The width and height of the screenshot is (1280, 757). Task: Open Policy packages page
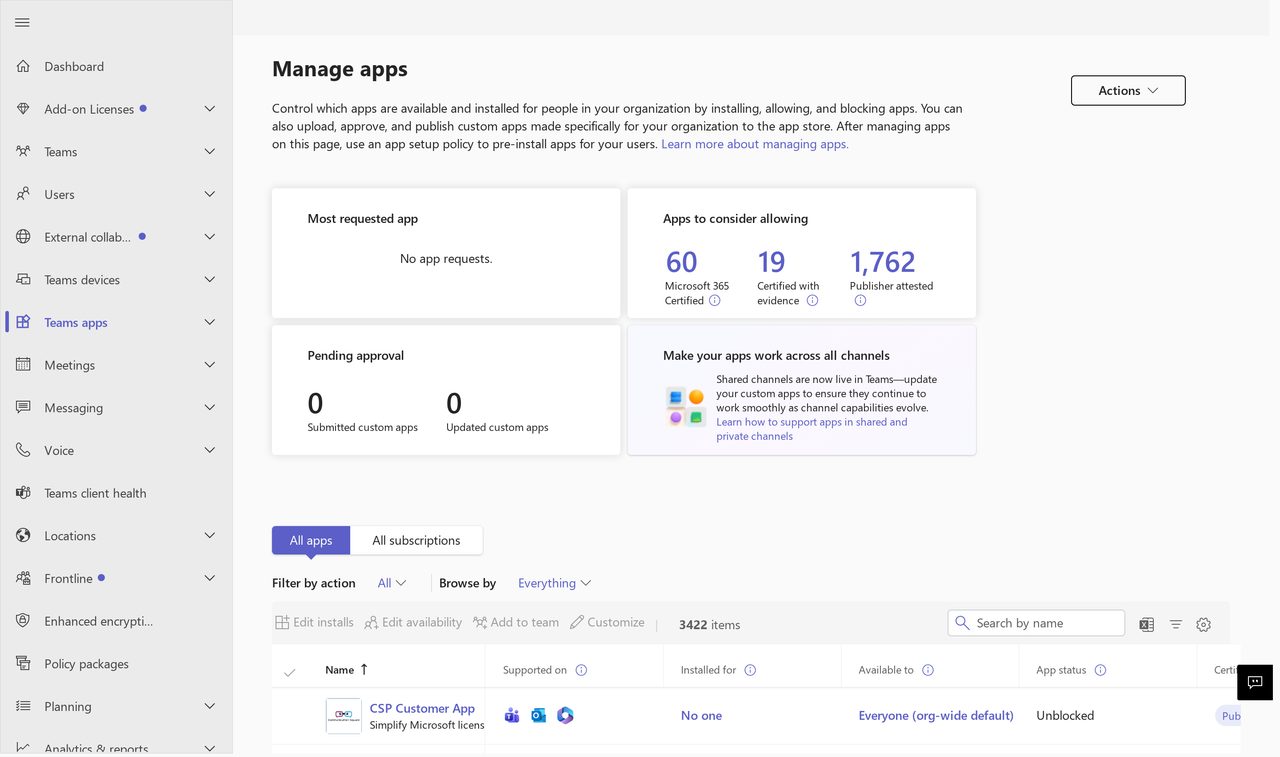86,664
